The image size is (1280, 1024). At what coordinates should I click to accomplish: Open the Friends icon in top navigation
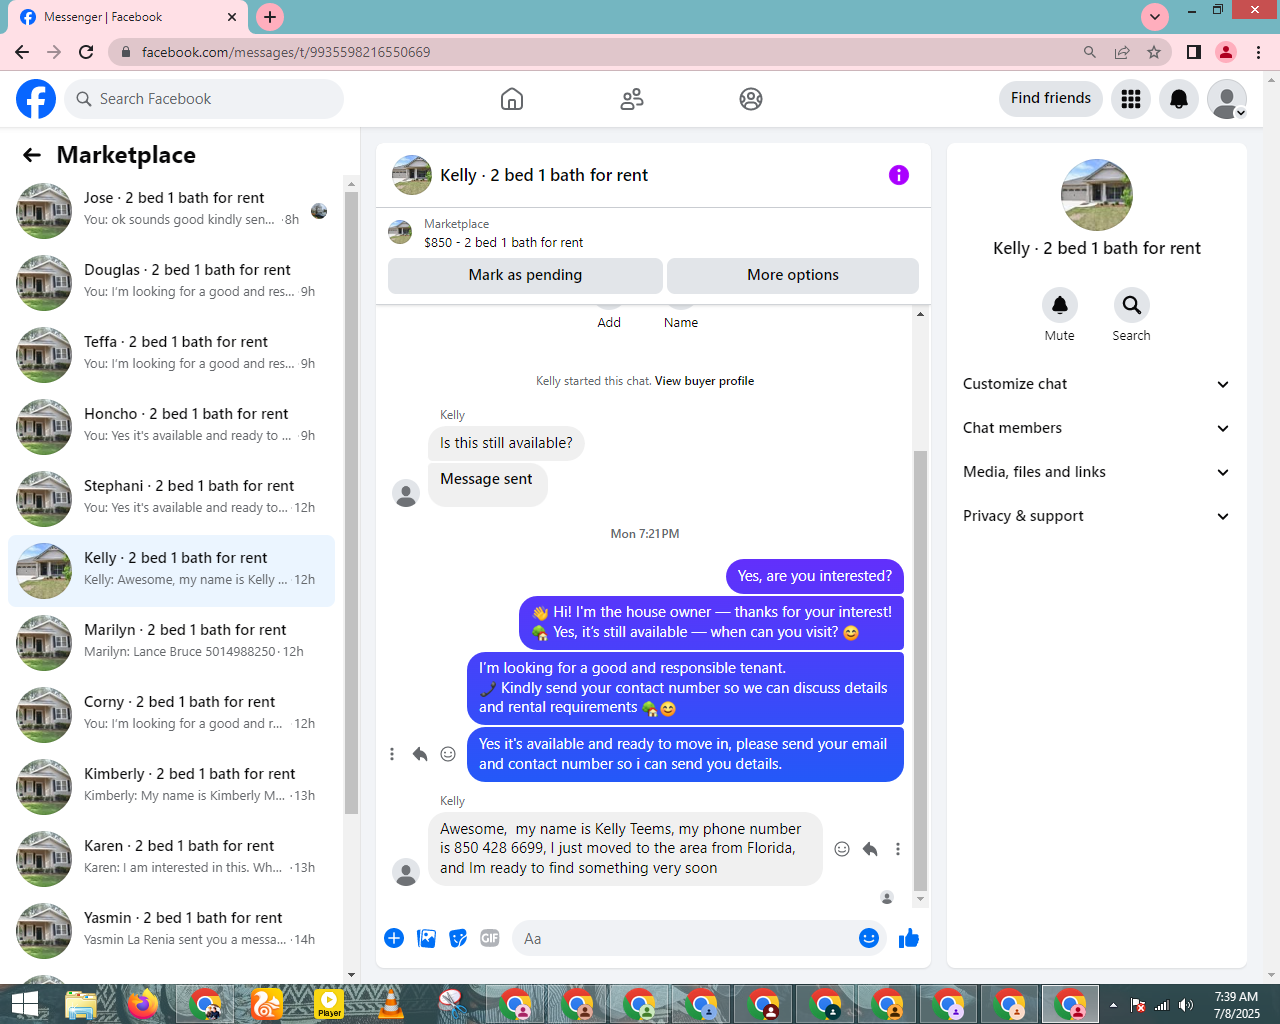coord(632,99)
